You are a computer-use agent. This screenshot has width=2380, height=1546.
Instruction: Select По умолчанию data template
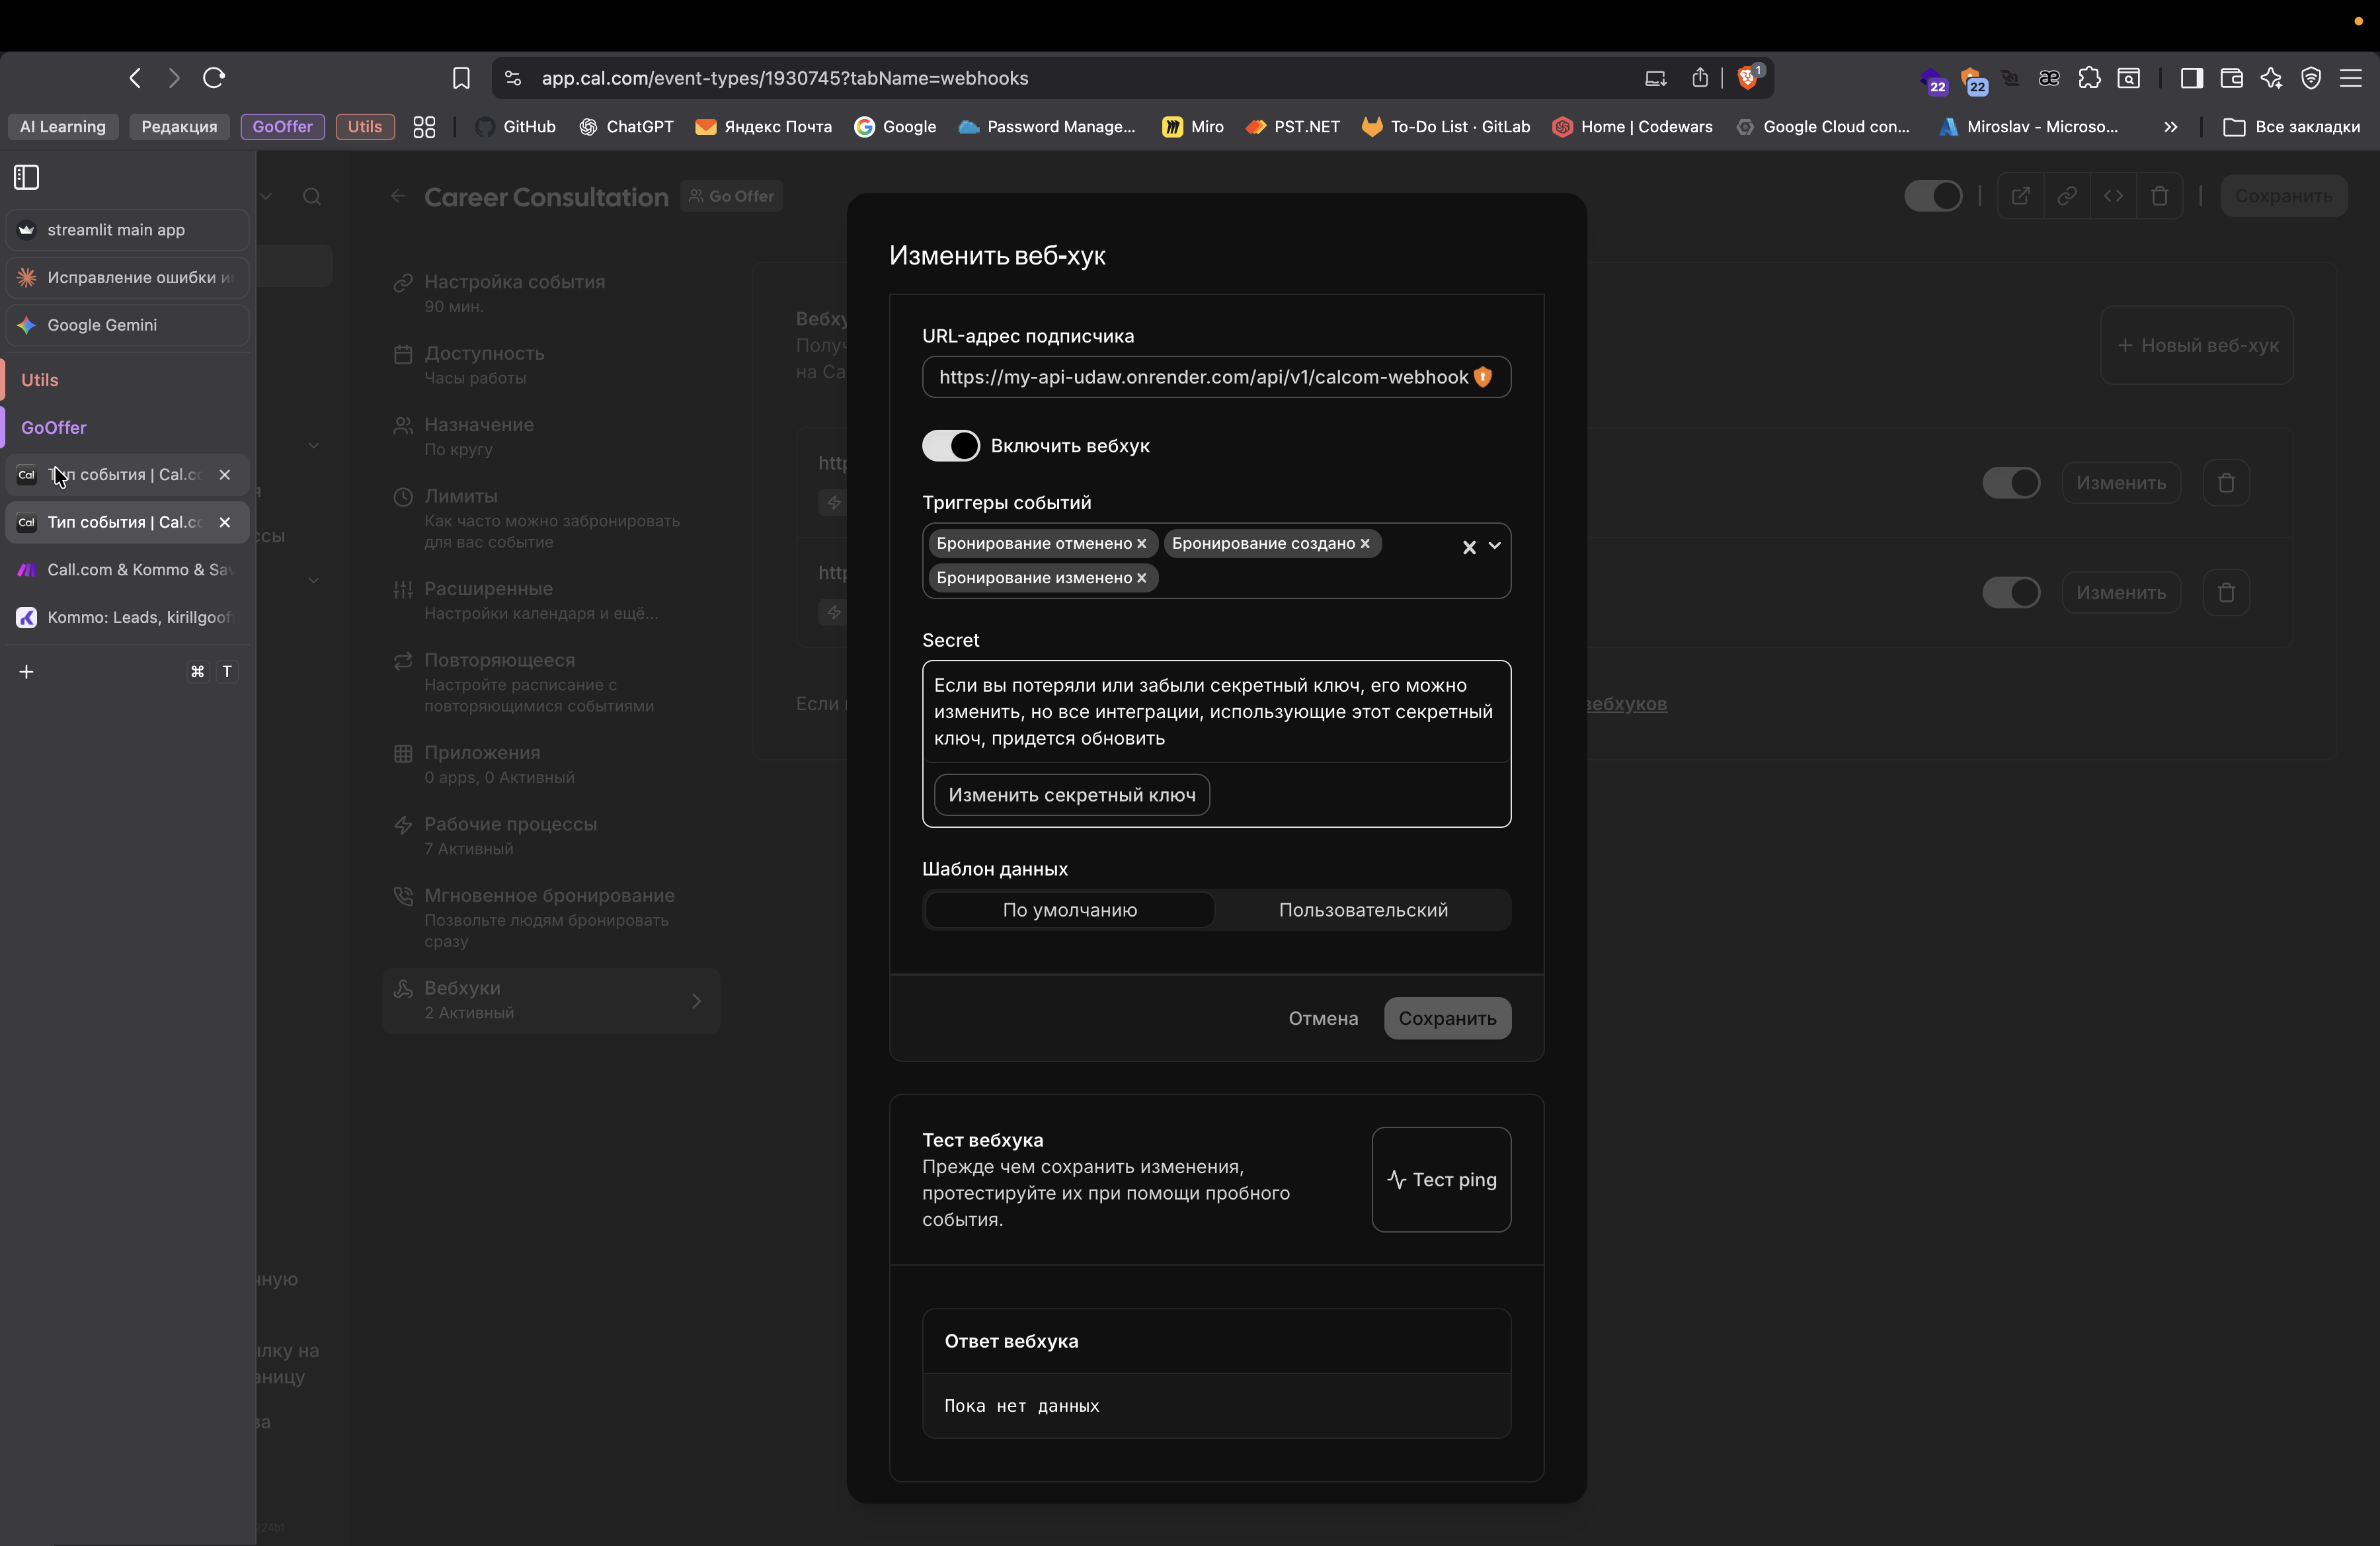[1069, 910]
